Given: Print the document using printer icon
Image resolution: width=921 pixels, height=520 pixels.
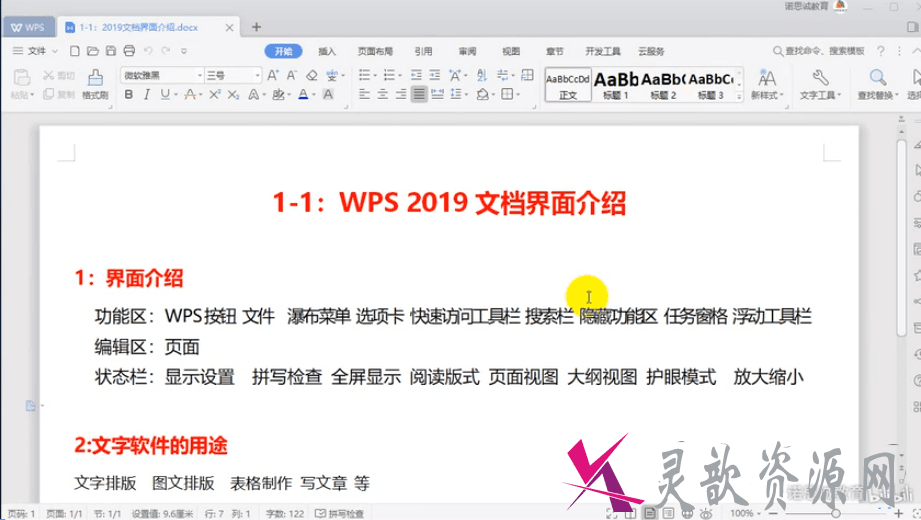Looking at the screenshot, I should (129, 51).
